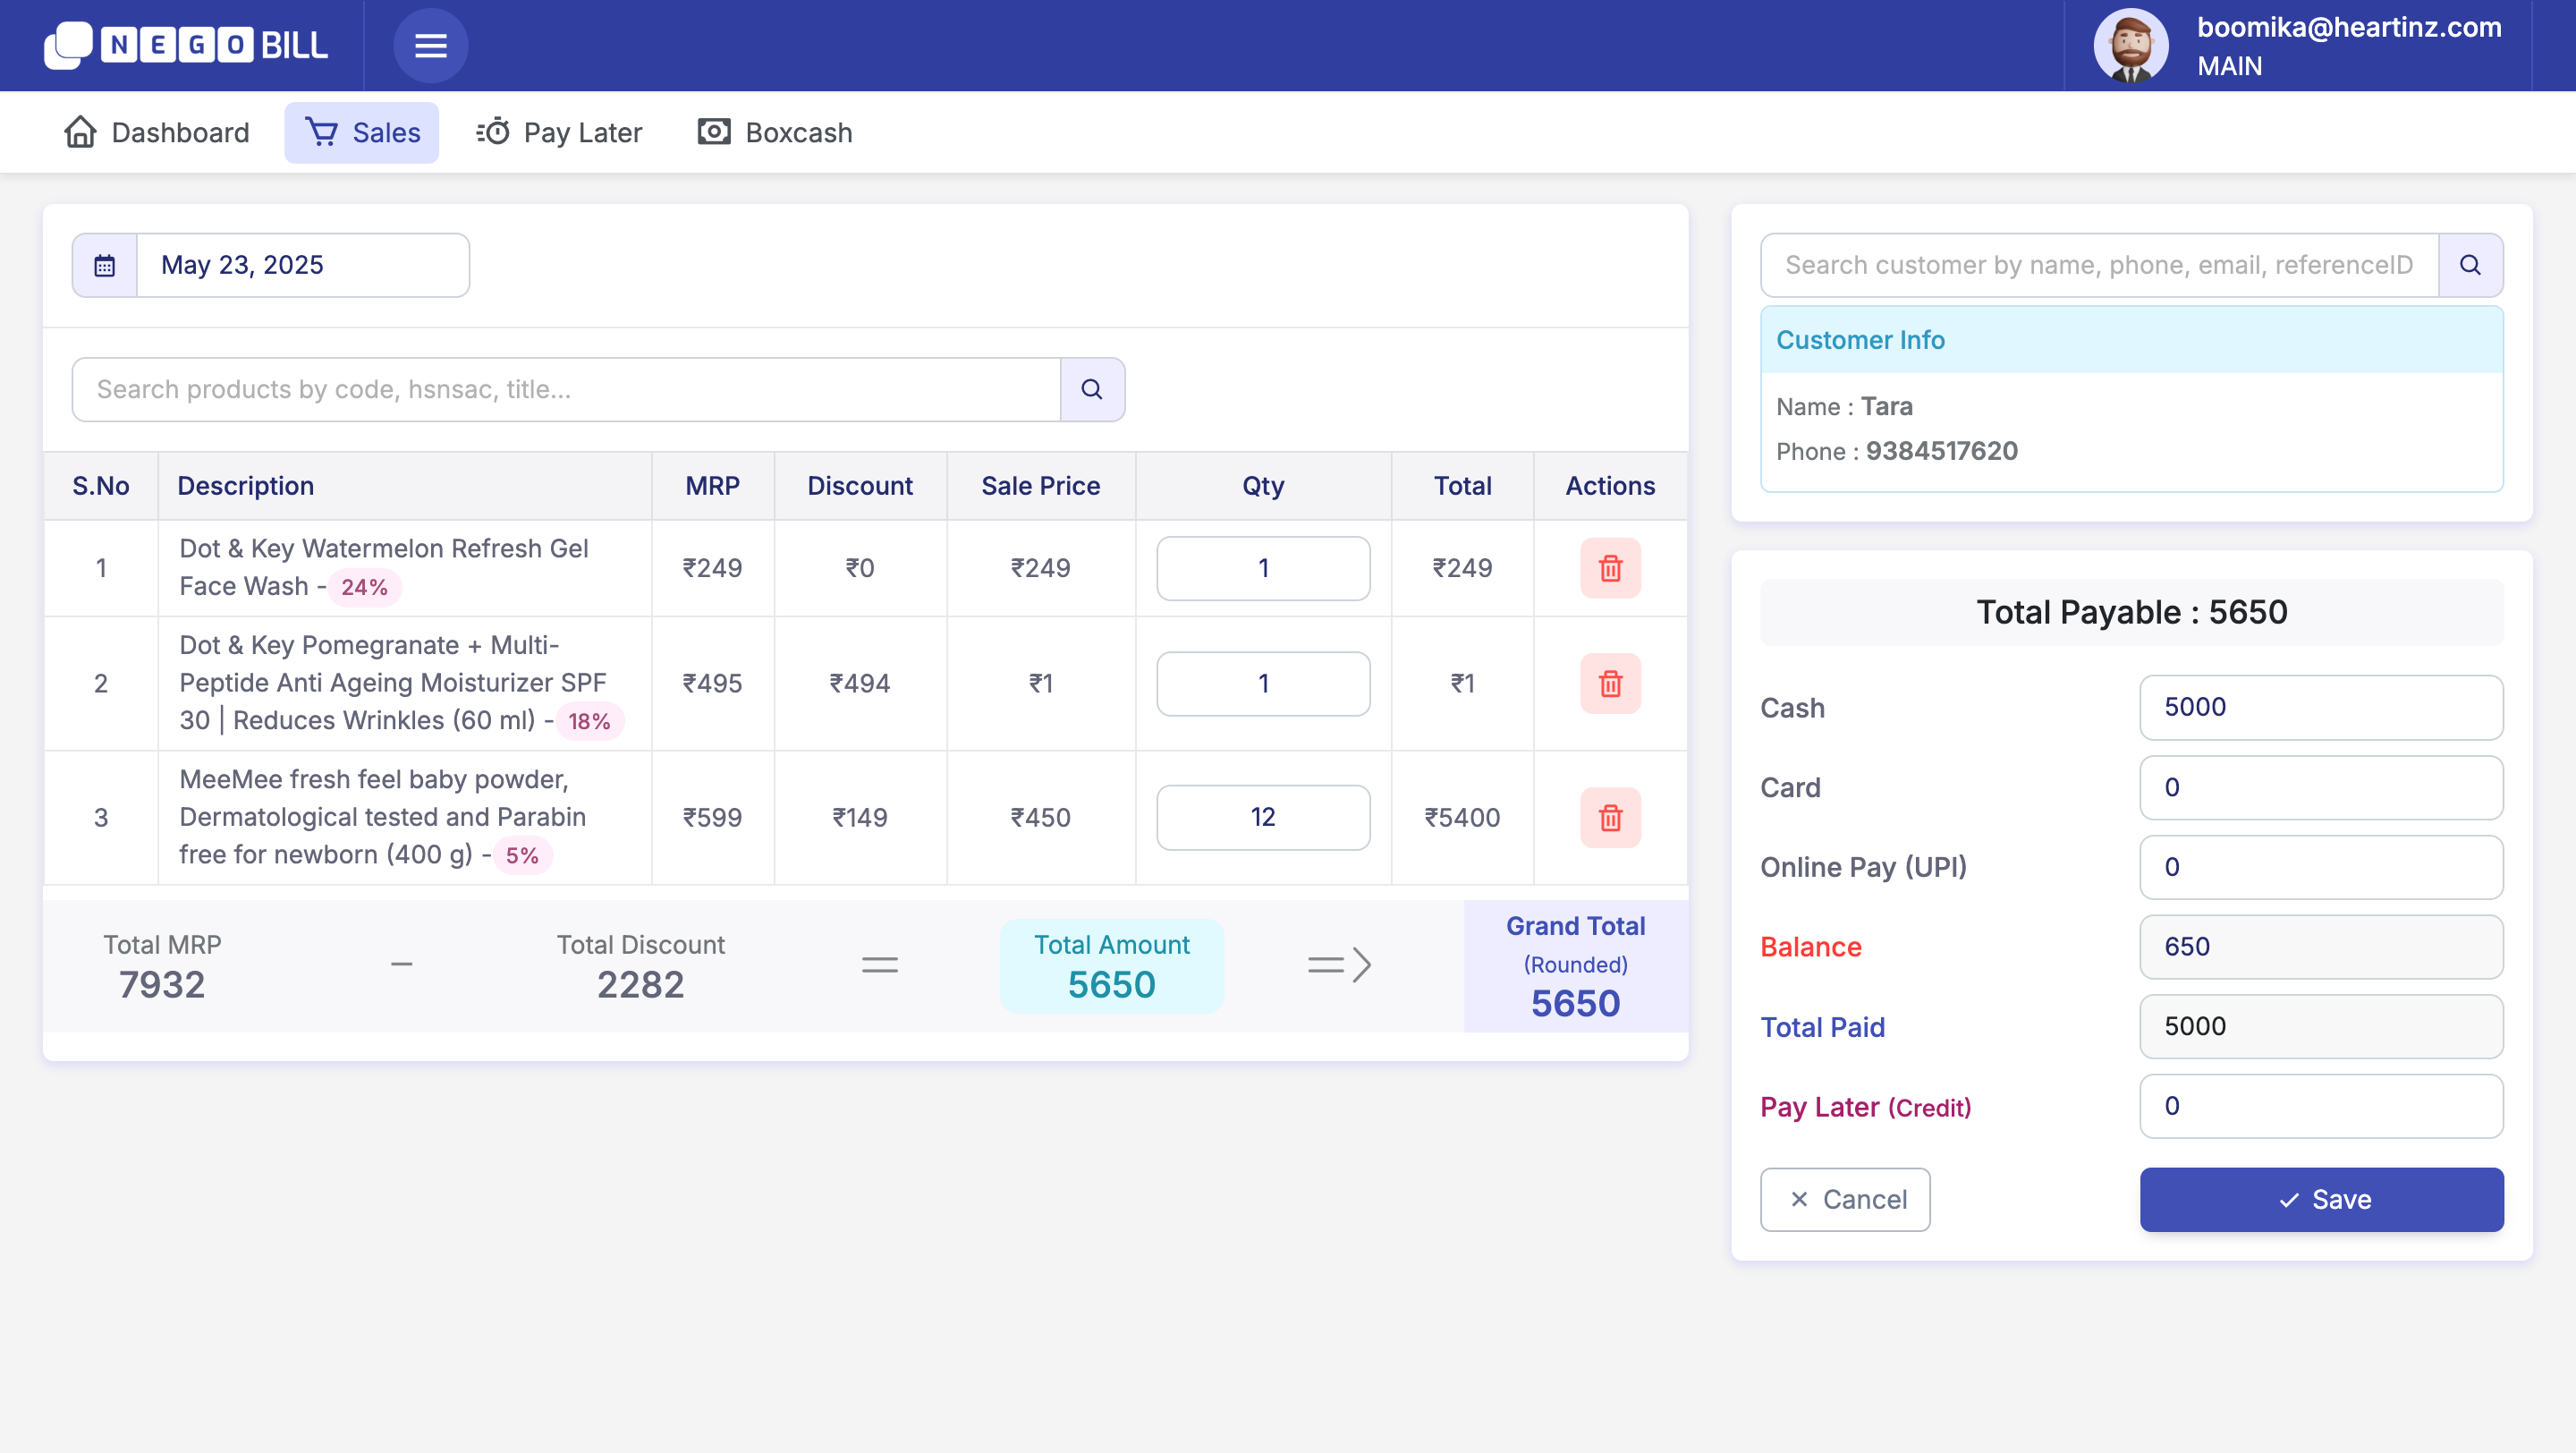Open the Boxcash tab
Viewport: 2576px width, 1453px height.
point(775,132)
